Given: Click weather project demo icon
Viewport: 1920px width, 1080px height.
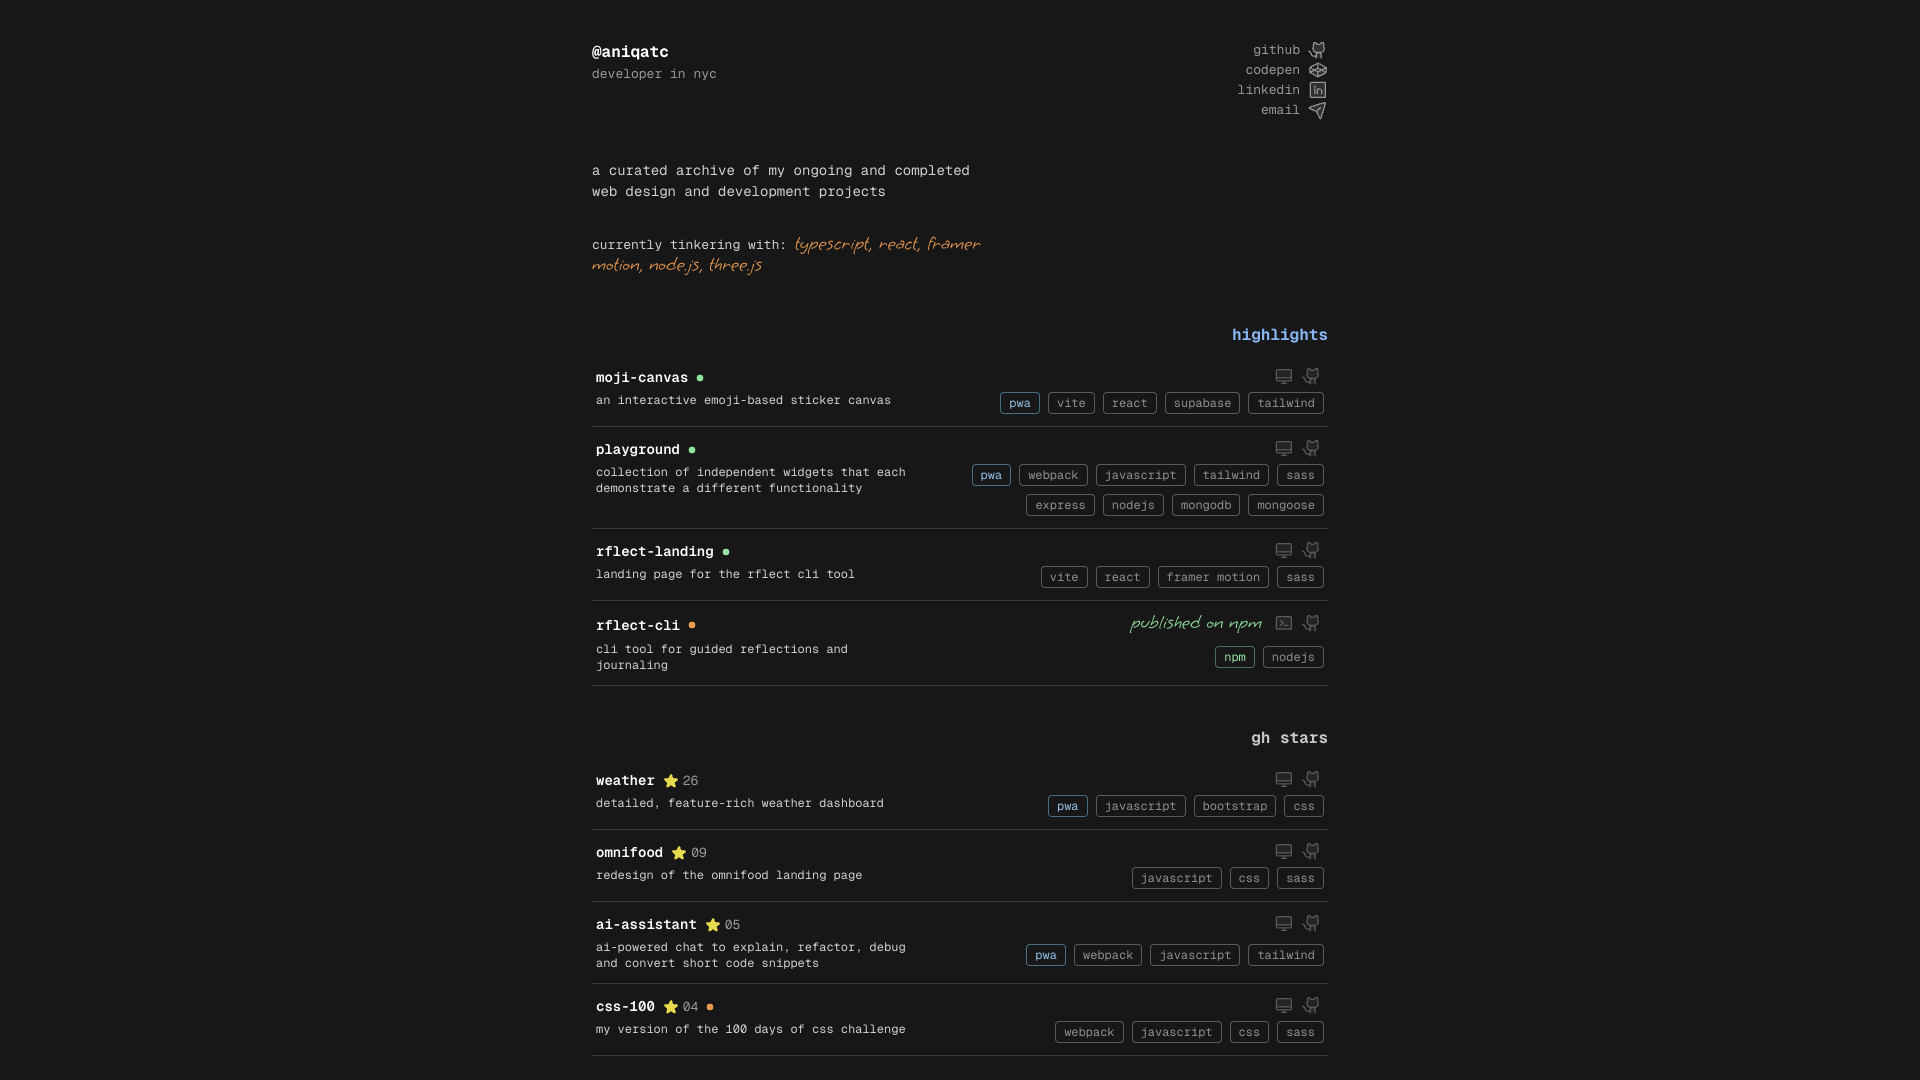Looking at the screenshot, I should point(1283,779).
